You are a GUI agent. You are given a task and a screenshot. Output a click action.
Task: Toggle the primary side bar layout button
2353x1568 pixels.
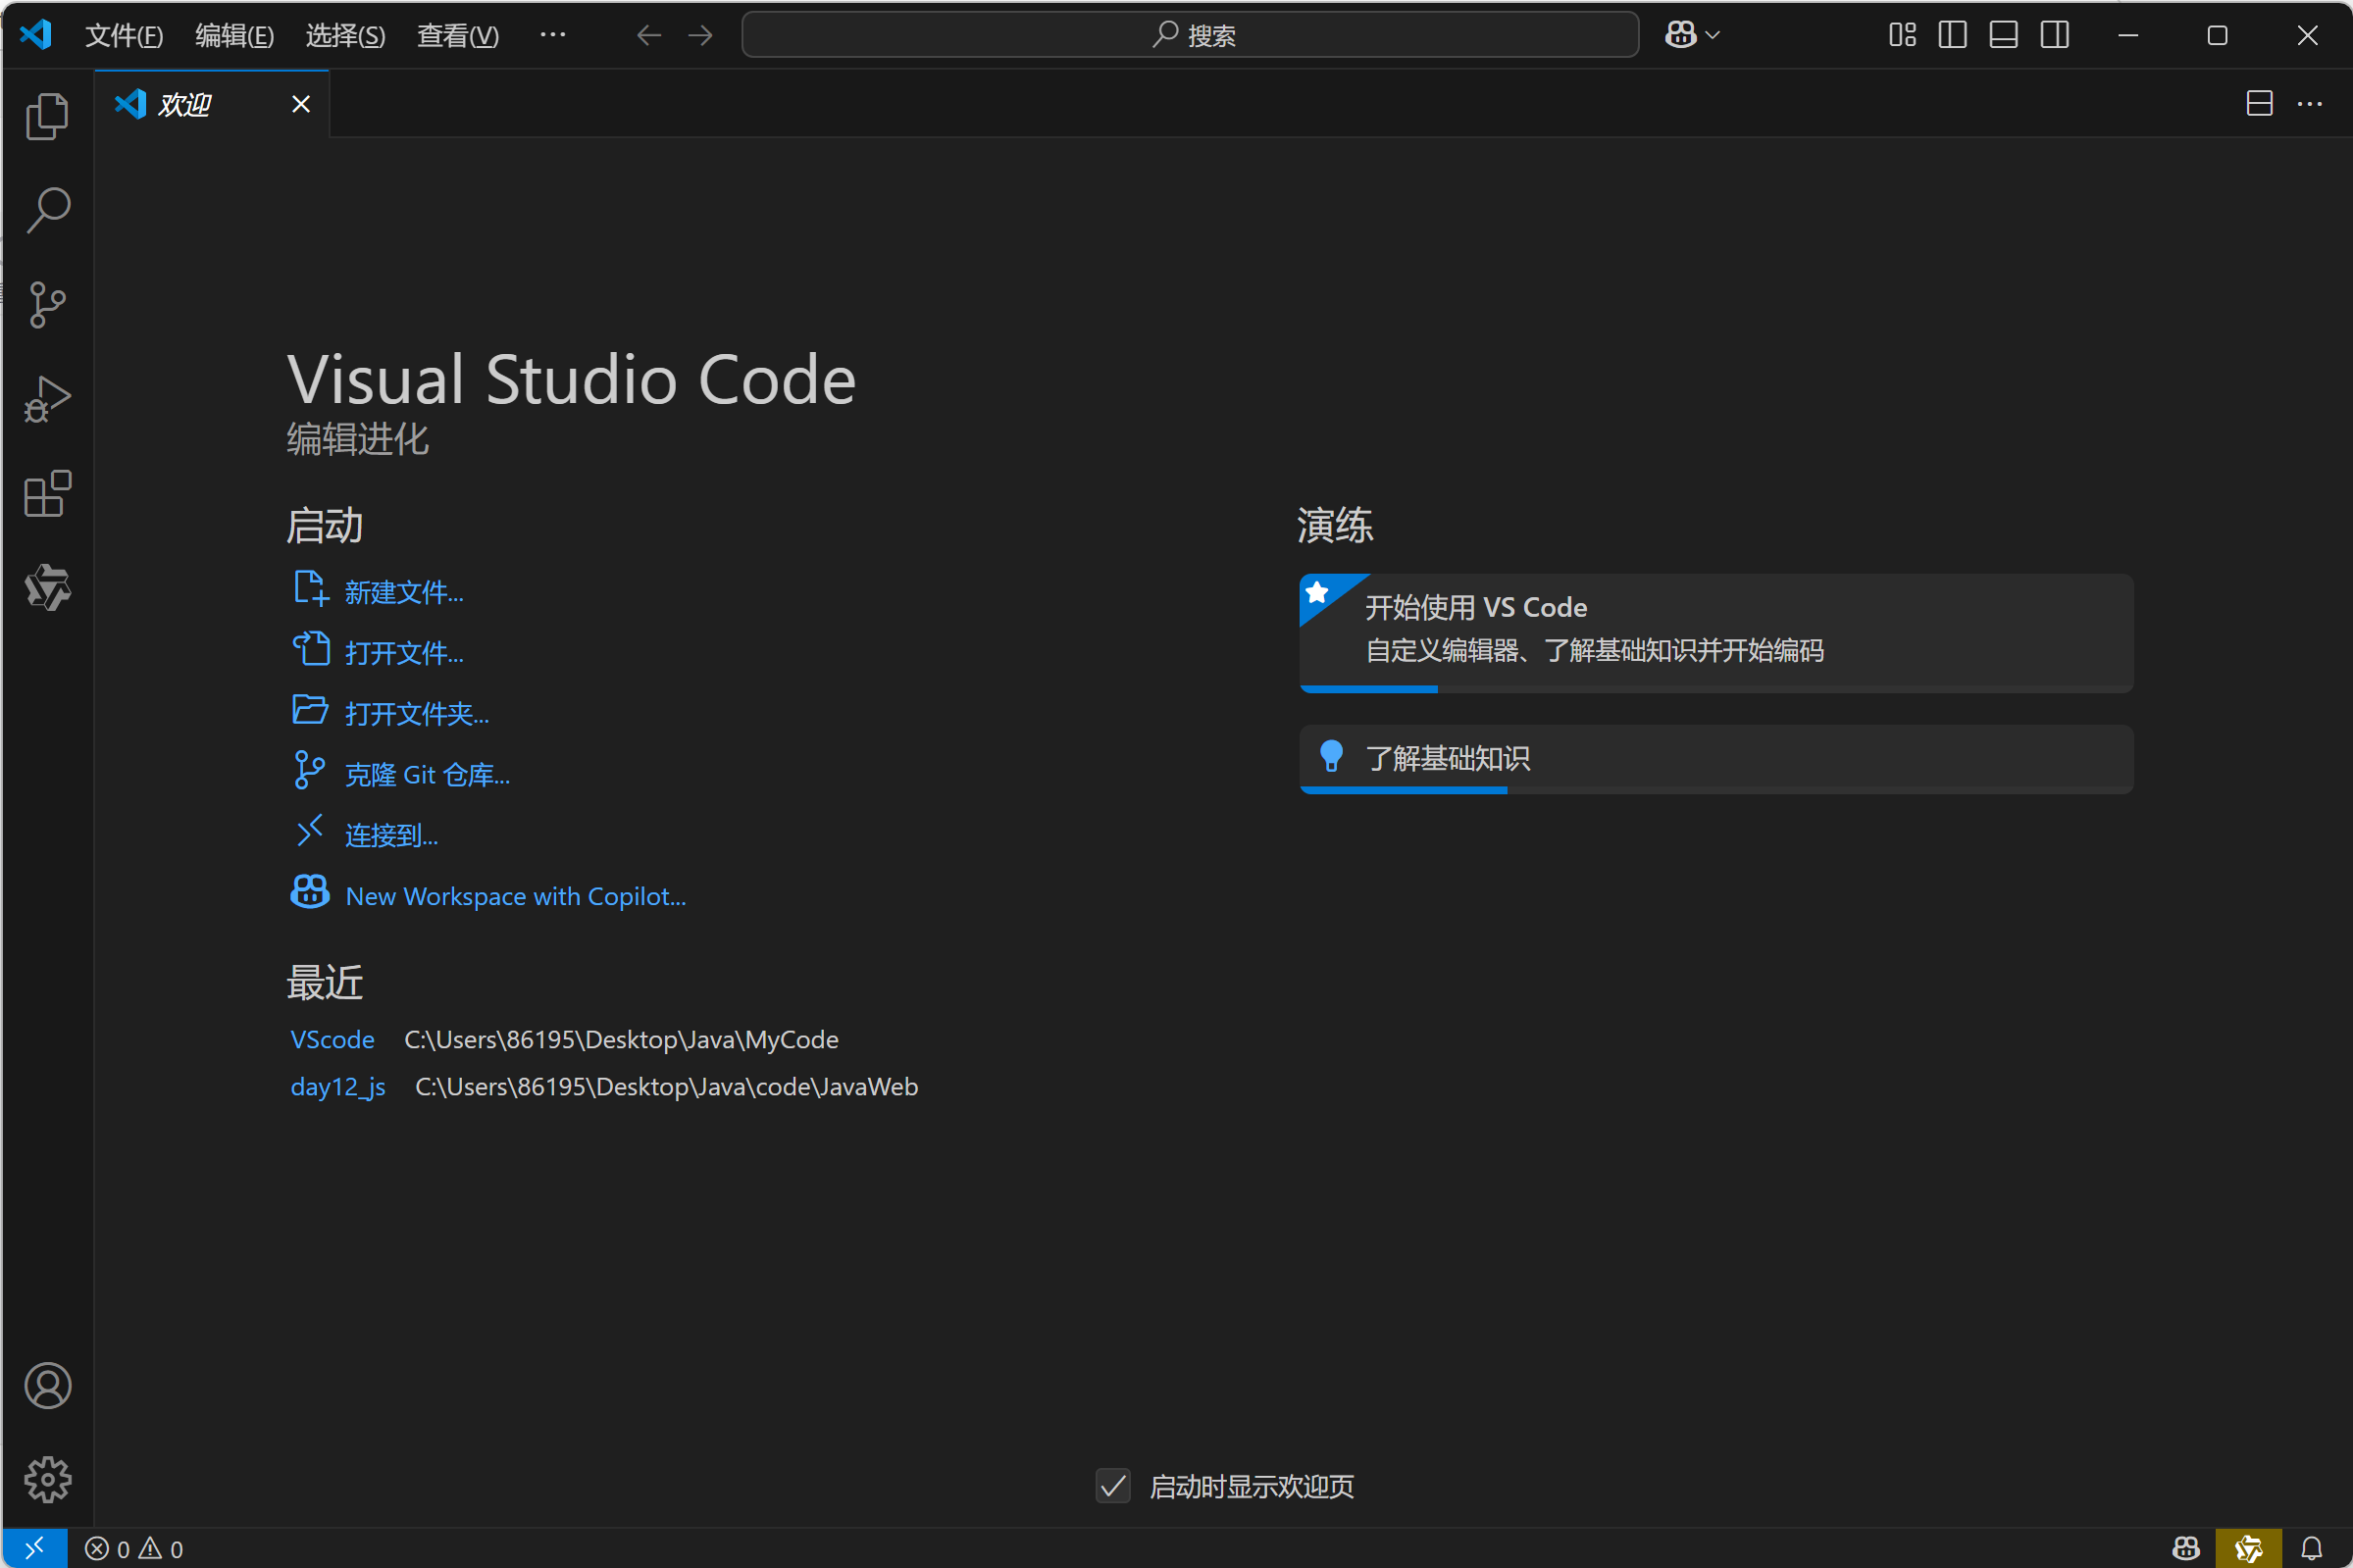coord(1952,35)
